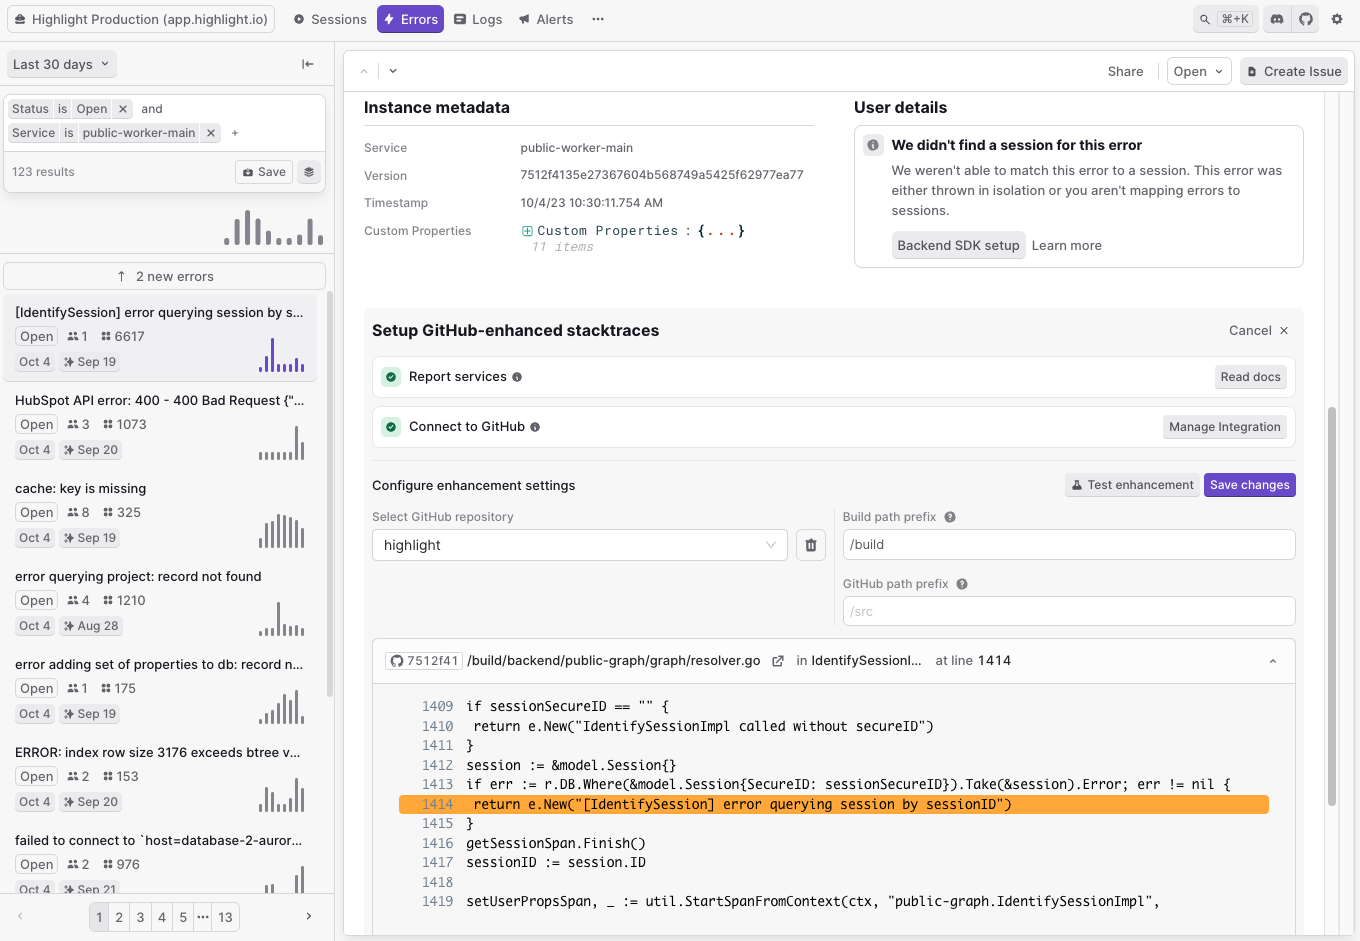
Task: Switch to the Sessions tab
Action: 330,19
